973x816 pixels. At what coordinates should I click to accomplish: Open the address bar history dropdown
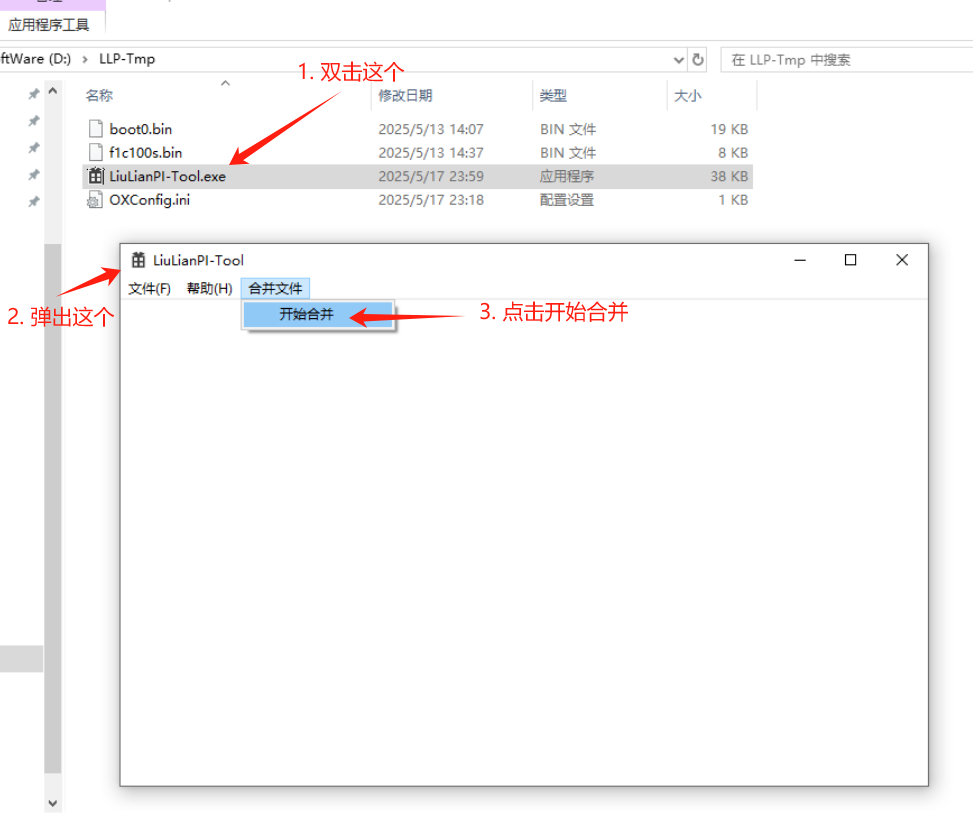point(679,60)
